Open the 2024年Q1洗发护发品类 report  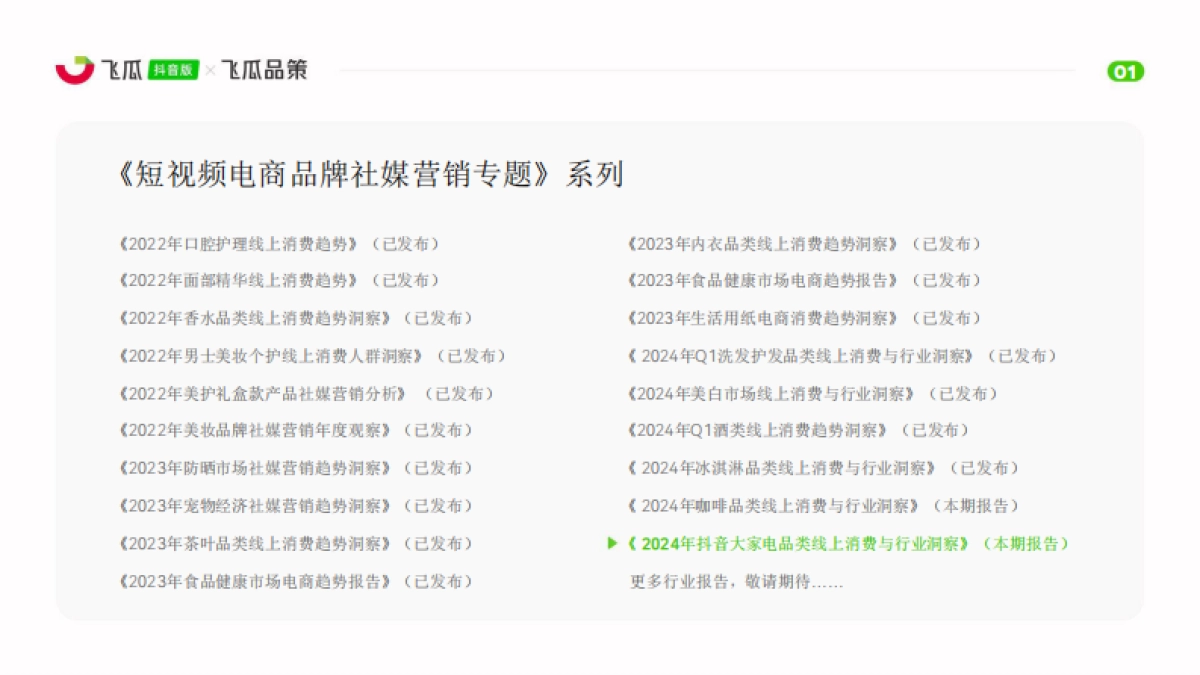(800, 356)
